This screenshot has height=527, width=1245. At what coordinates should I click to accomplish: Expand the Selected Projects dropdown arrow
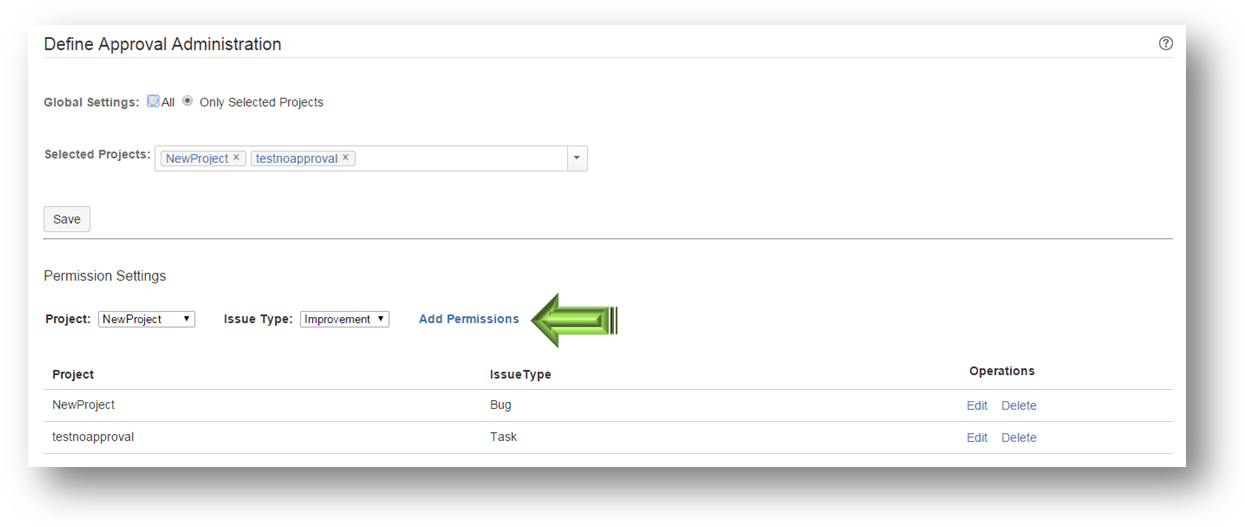(577, 158)
